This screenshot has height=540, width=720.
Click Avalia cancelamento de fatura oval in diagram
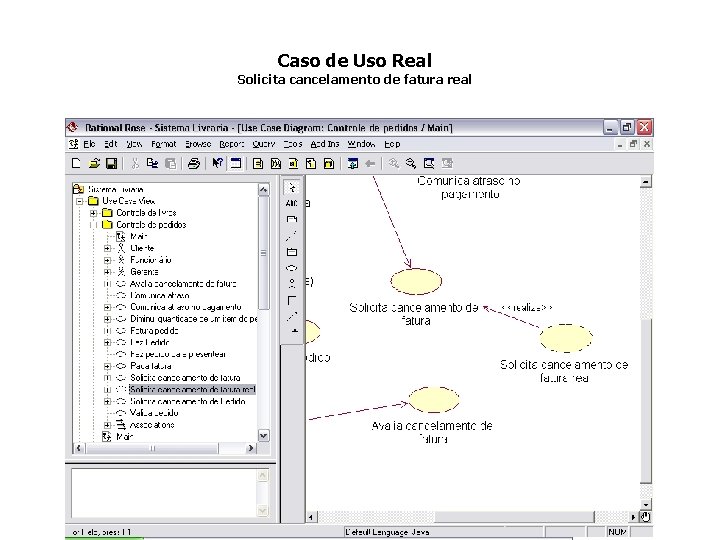coord(433,399)
